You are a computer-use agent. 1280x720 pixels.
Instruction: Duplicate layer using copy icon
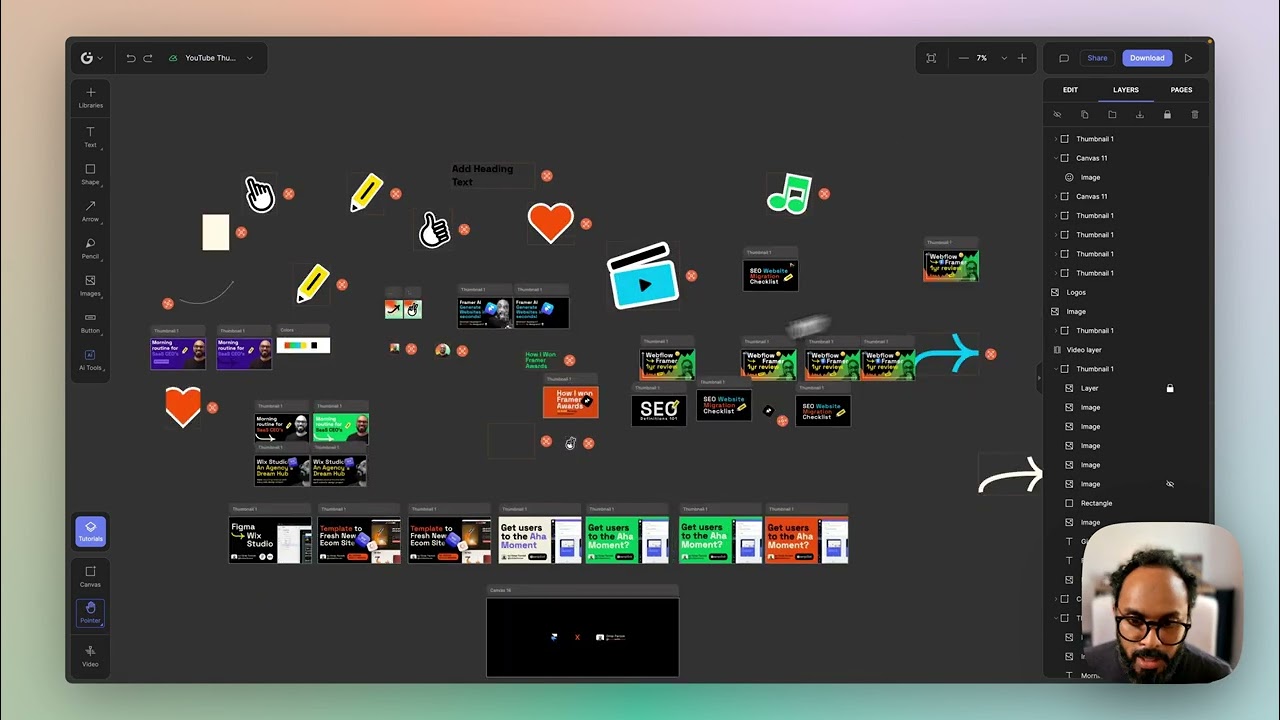(x=1084, y=115)
